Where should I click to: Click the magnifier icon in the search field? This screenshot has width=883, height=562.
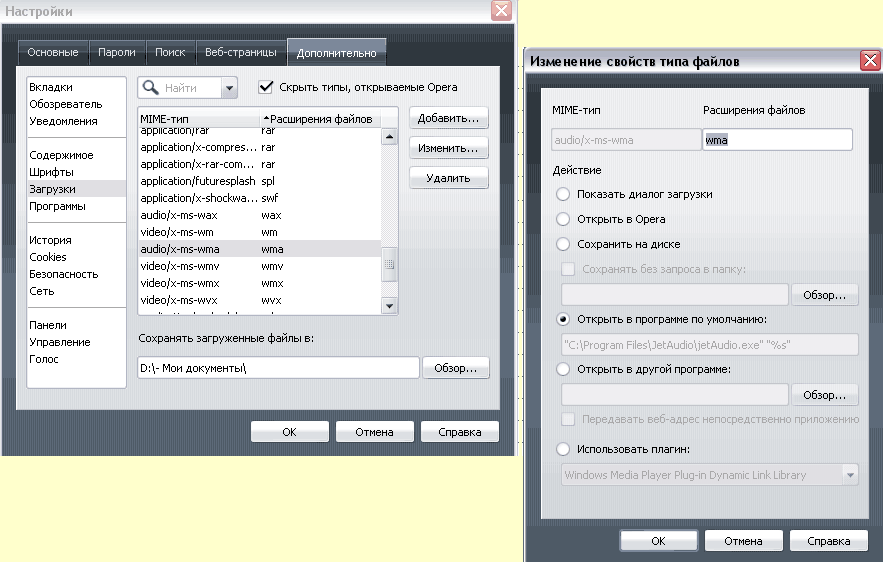[x=153, y=88]
